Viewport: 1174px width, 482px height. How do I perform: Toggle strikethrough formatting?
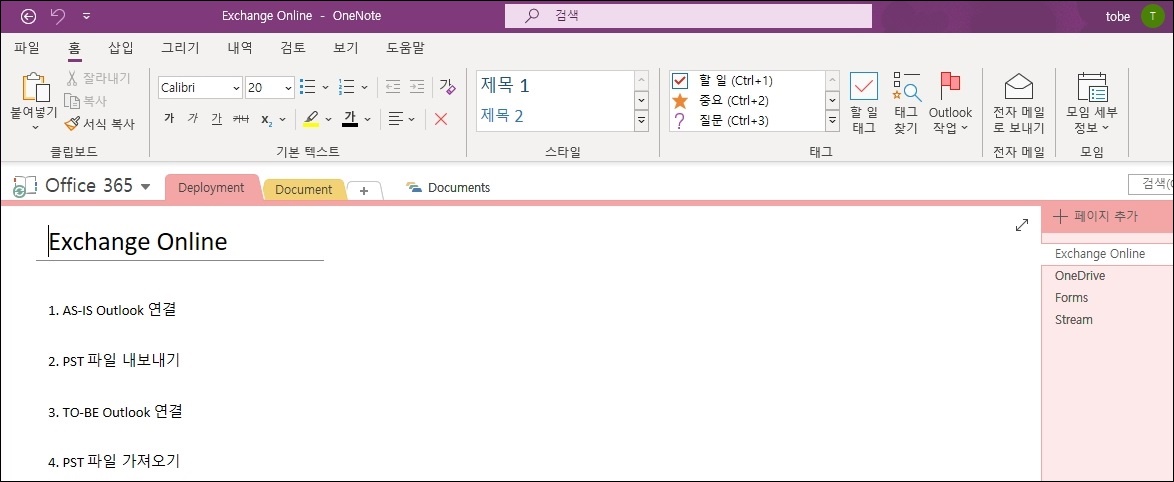click(241, 119)
